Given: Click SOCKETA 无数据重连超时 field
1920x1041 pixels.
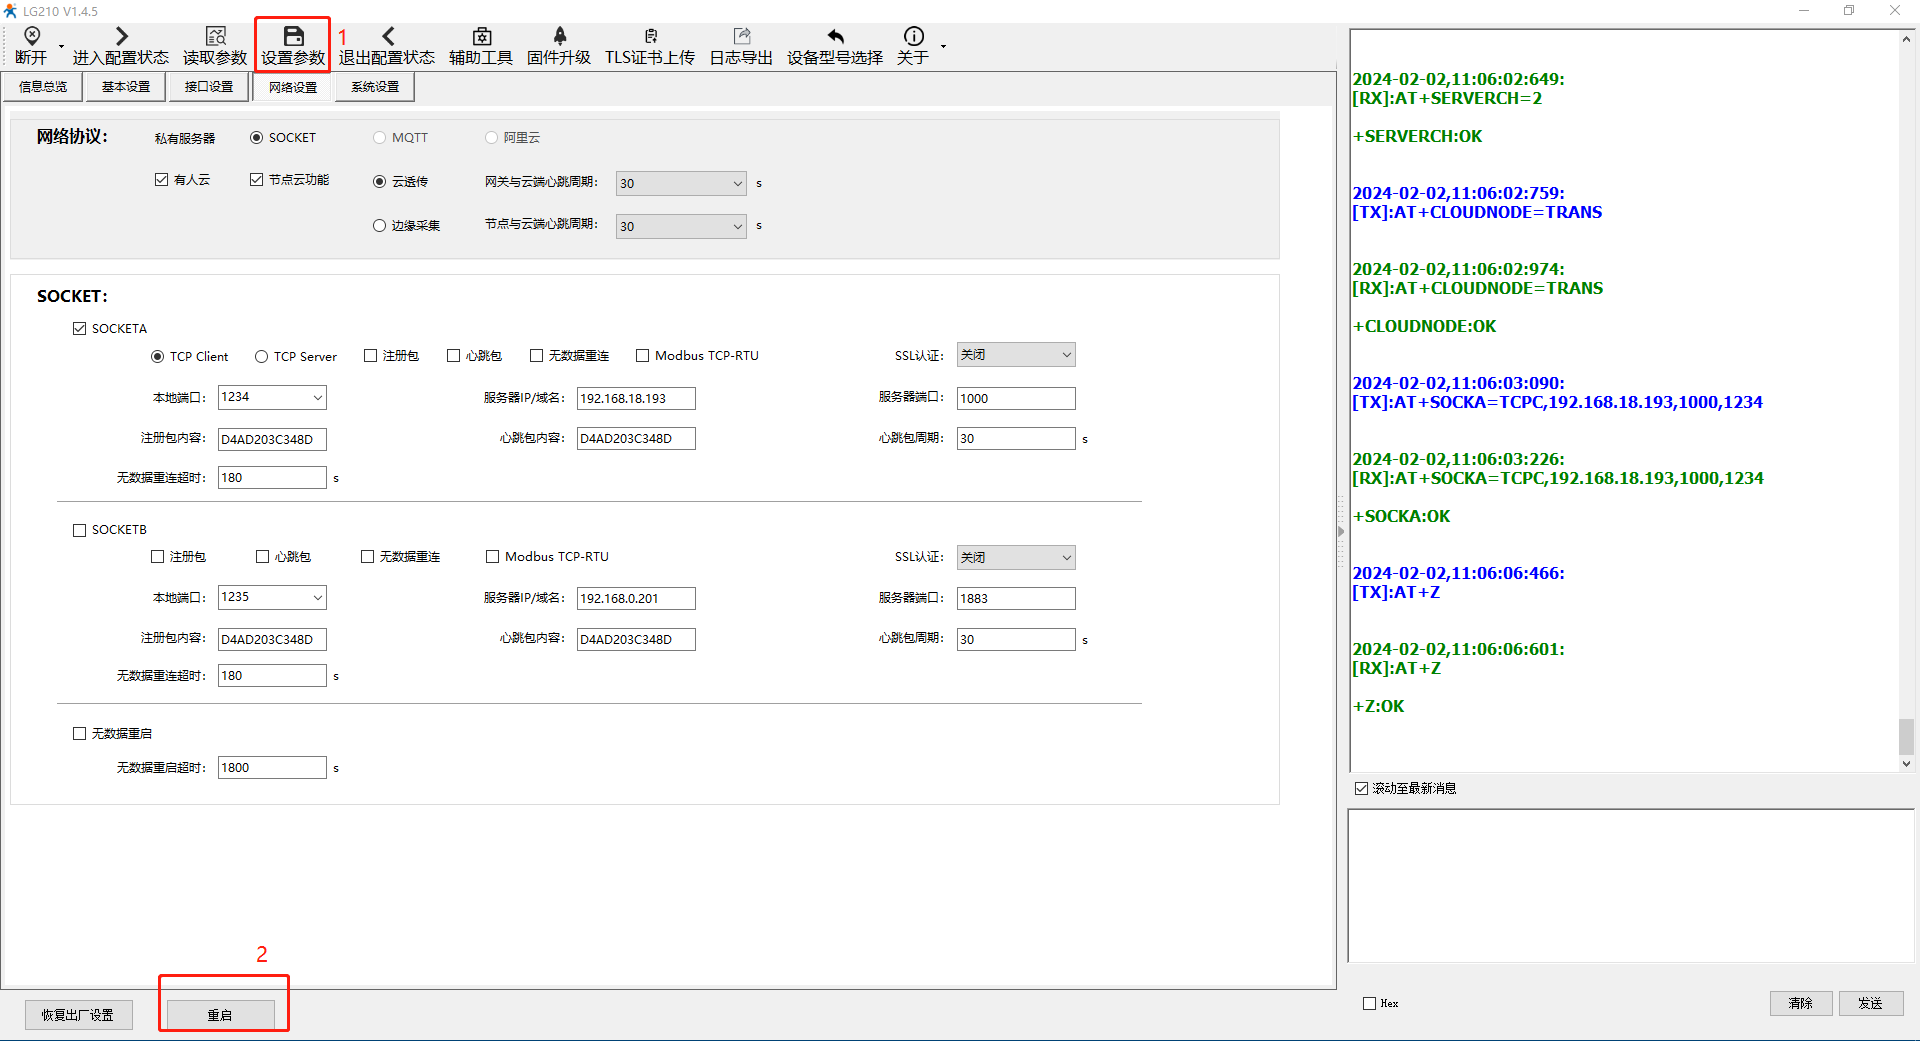Looking at the screenshot, I should click(272, 478).
